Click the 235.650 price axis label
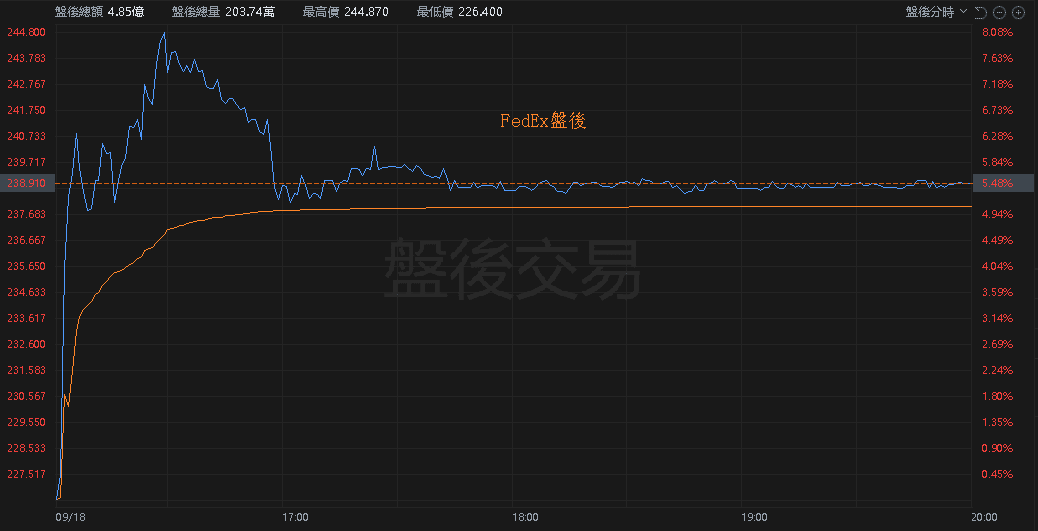The image size is (1038, 531). point(25,266)
